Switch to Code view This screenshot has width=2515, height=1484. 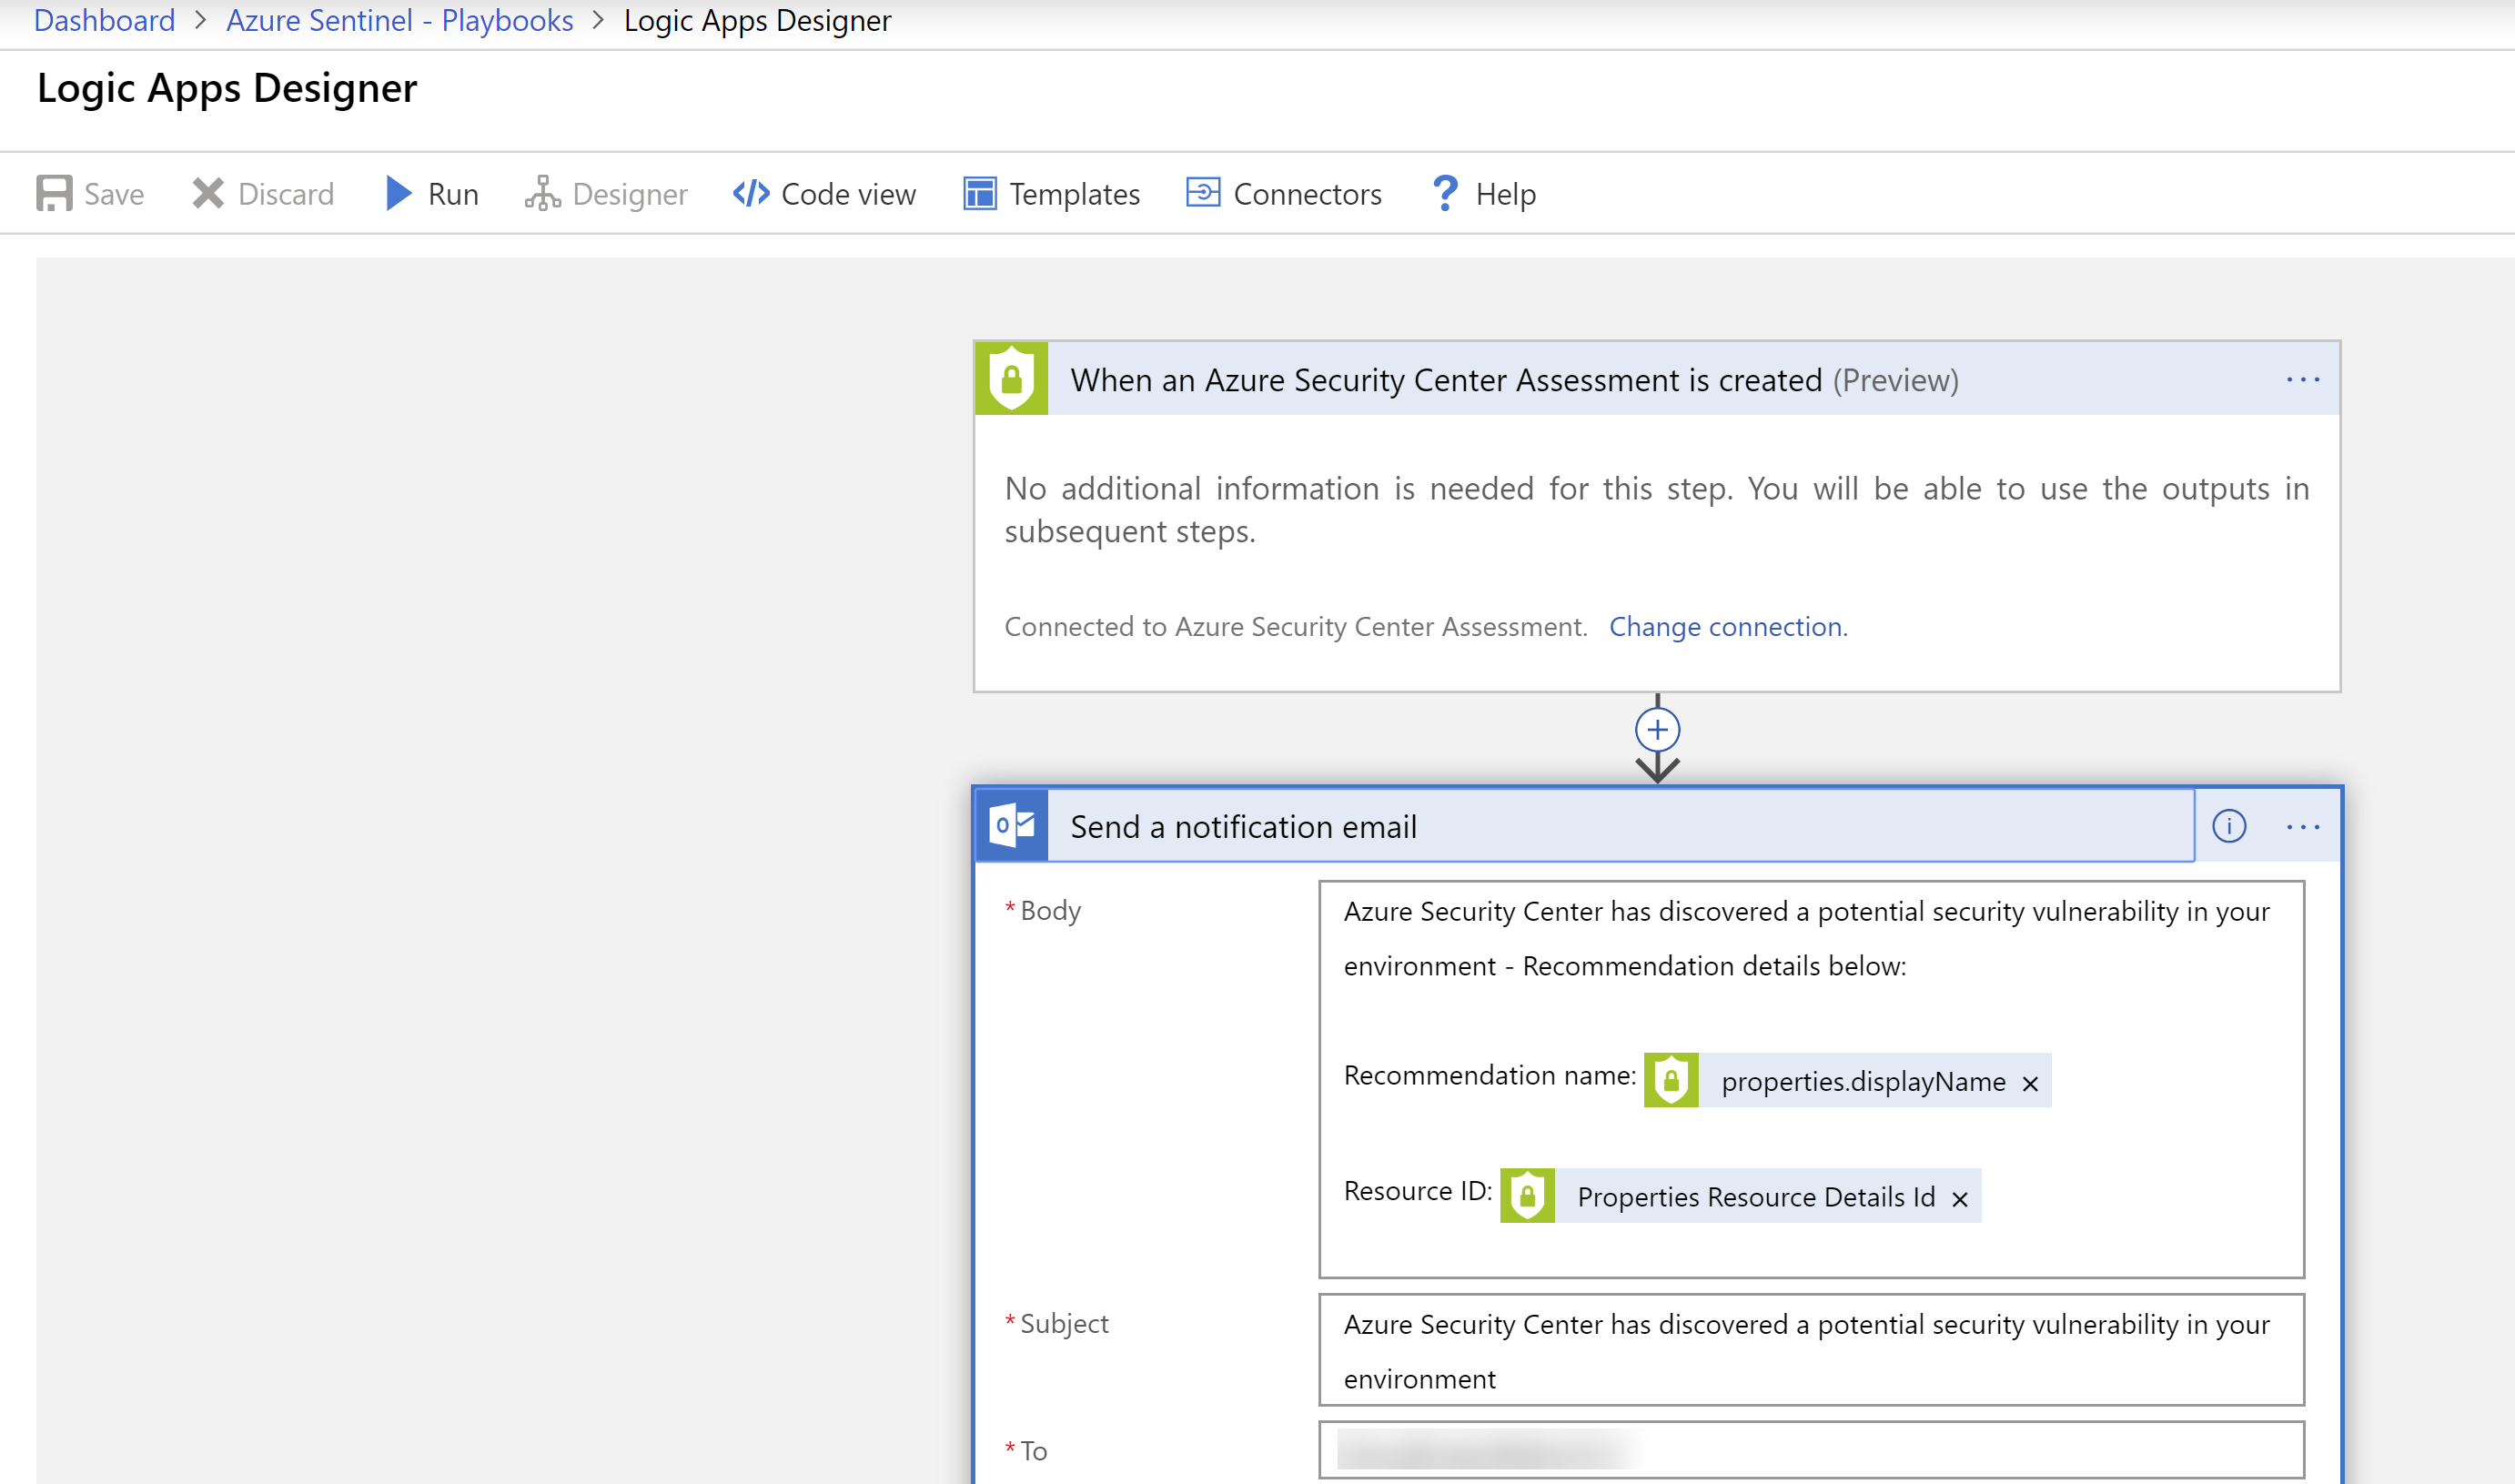coord(848,194)
